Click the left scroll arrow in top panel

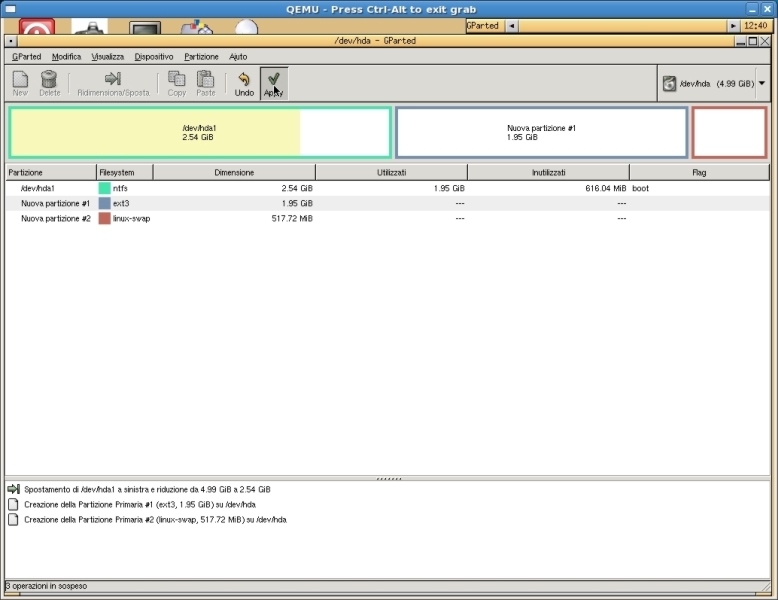click(x=512, y=26)
